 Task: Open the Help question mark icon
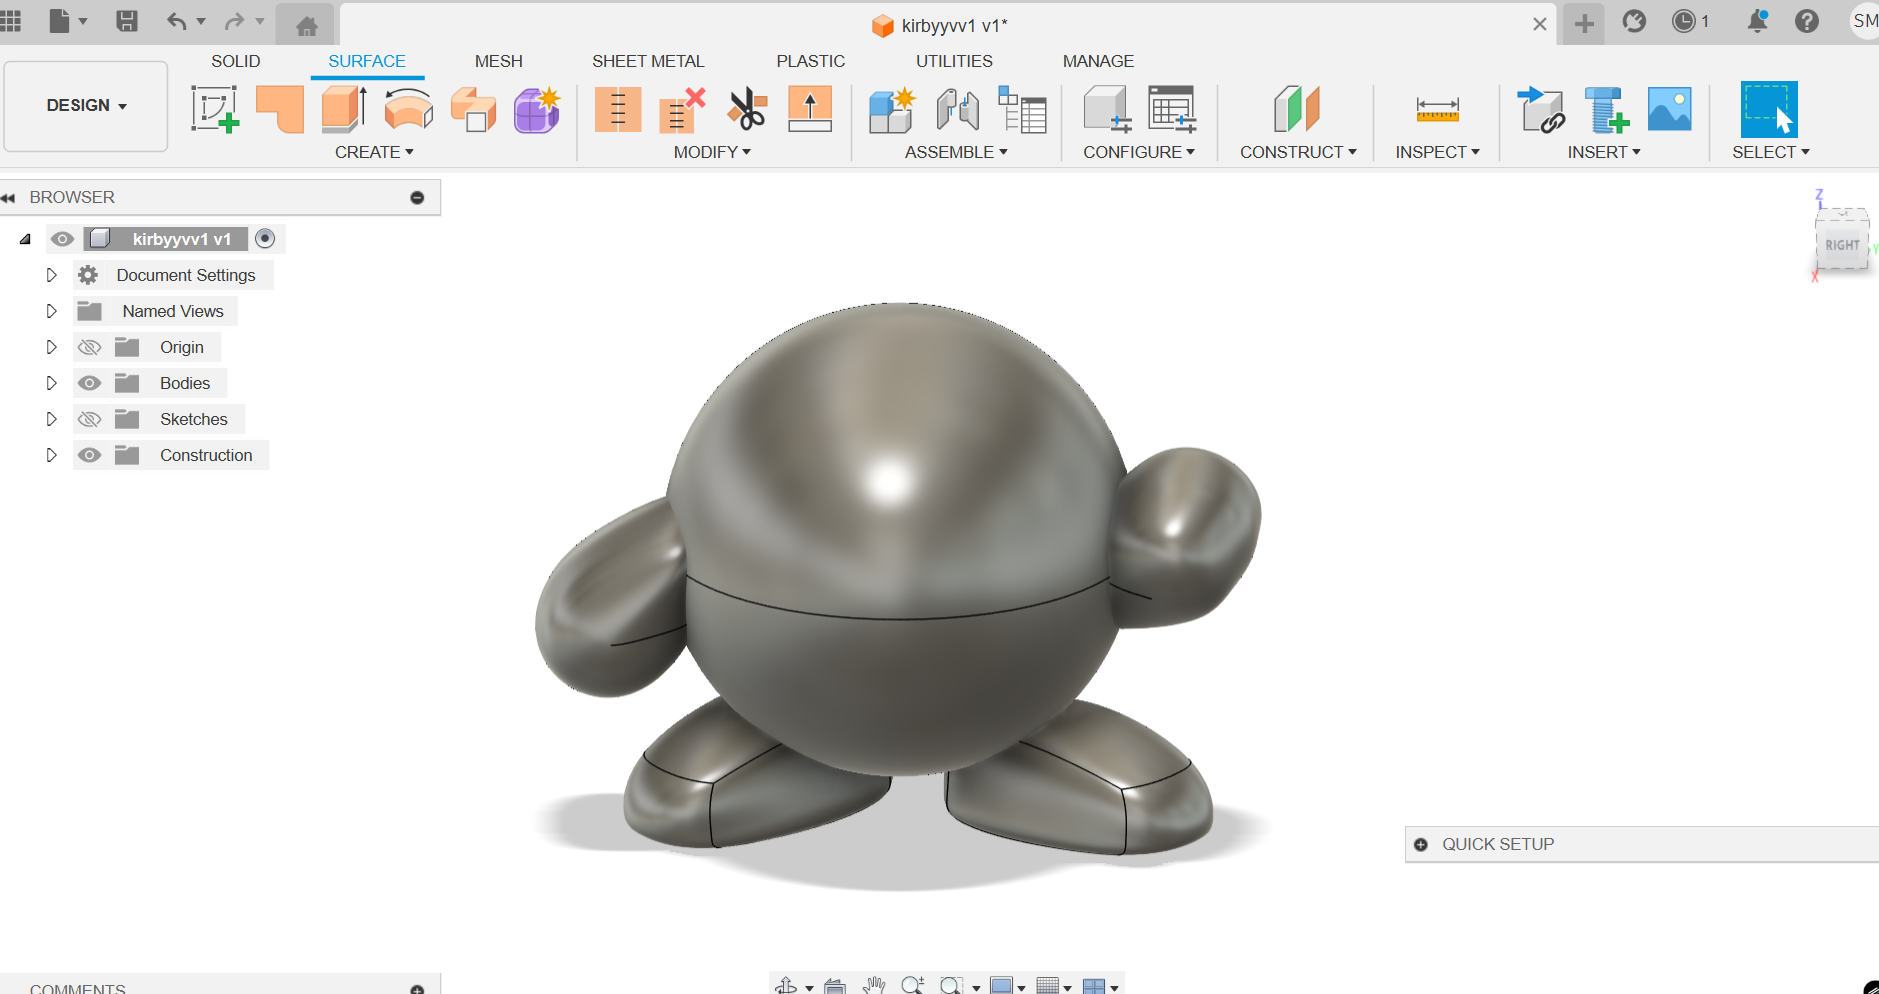(1807, 21)
